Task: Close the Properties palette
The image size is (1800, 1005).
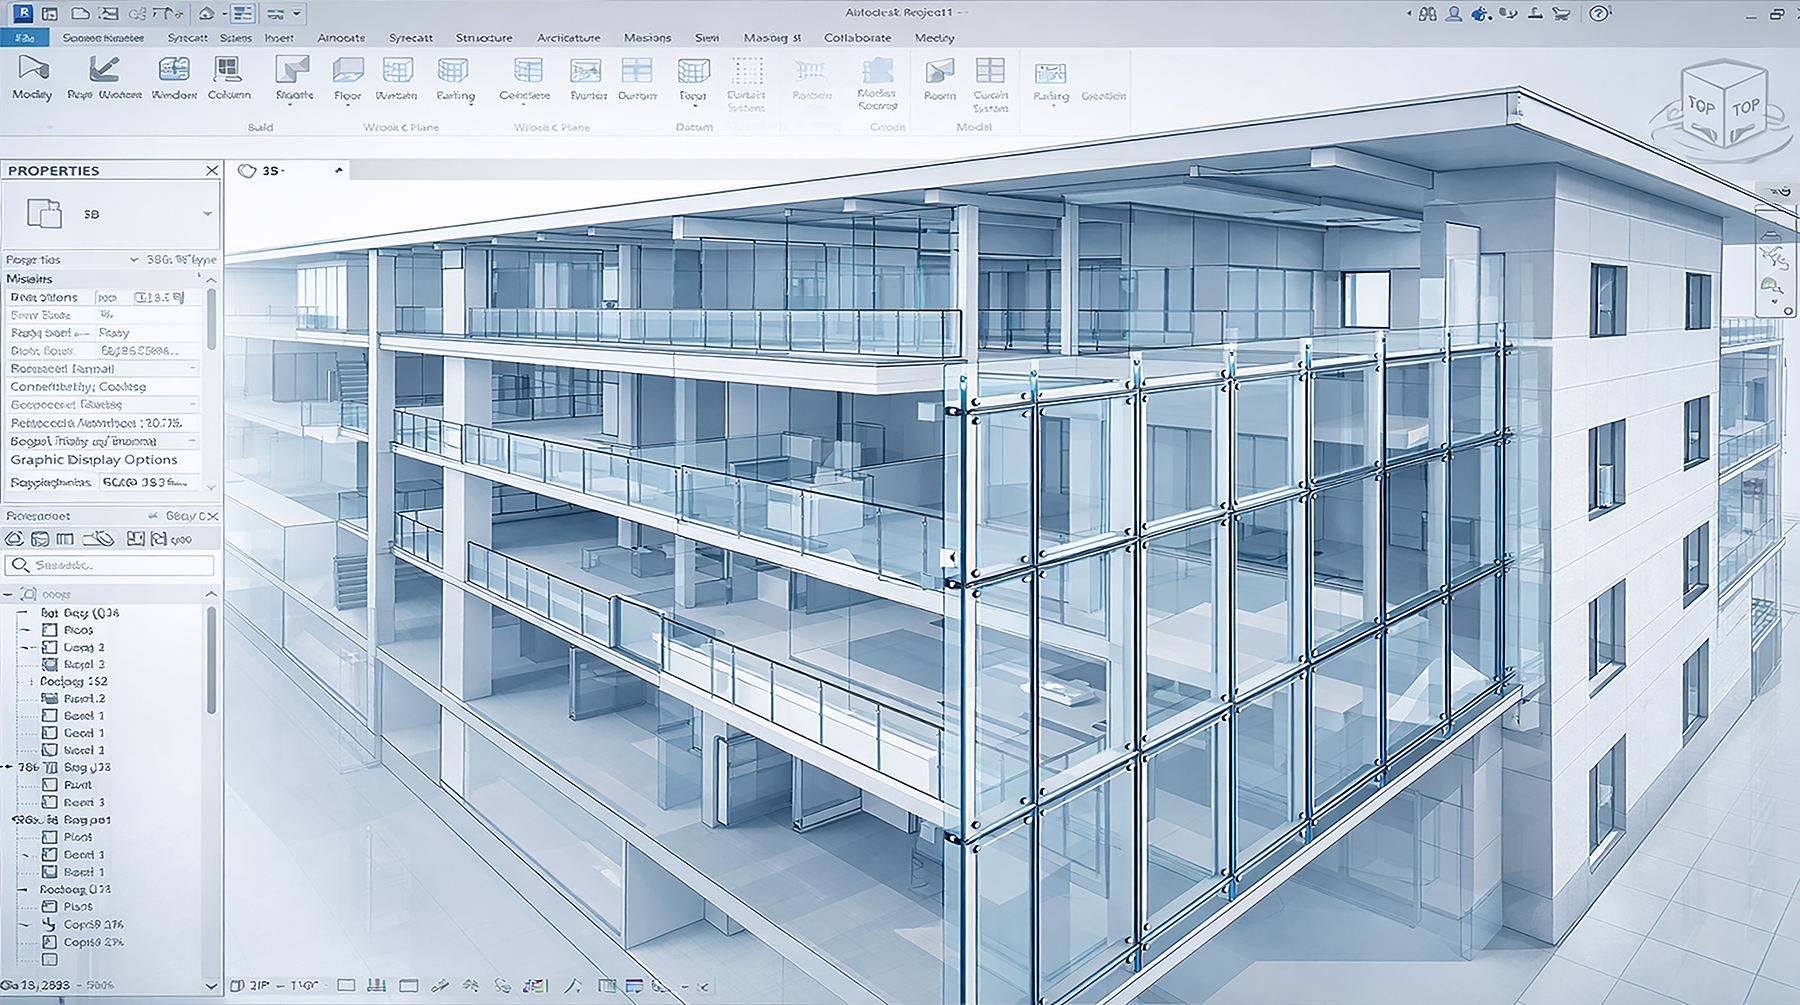Action: (x=211, y=170)
